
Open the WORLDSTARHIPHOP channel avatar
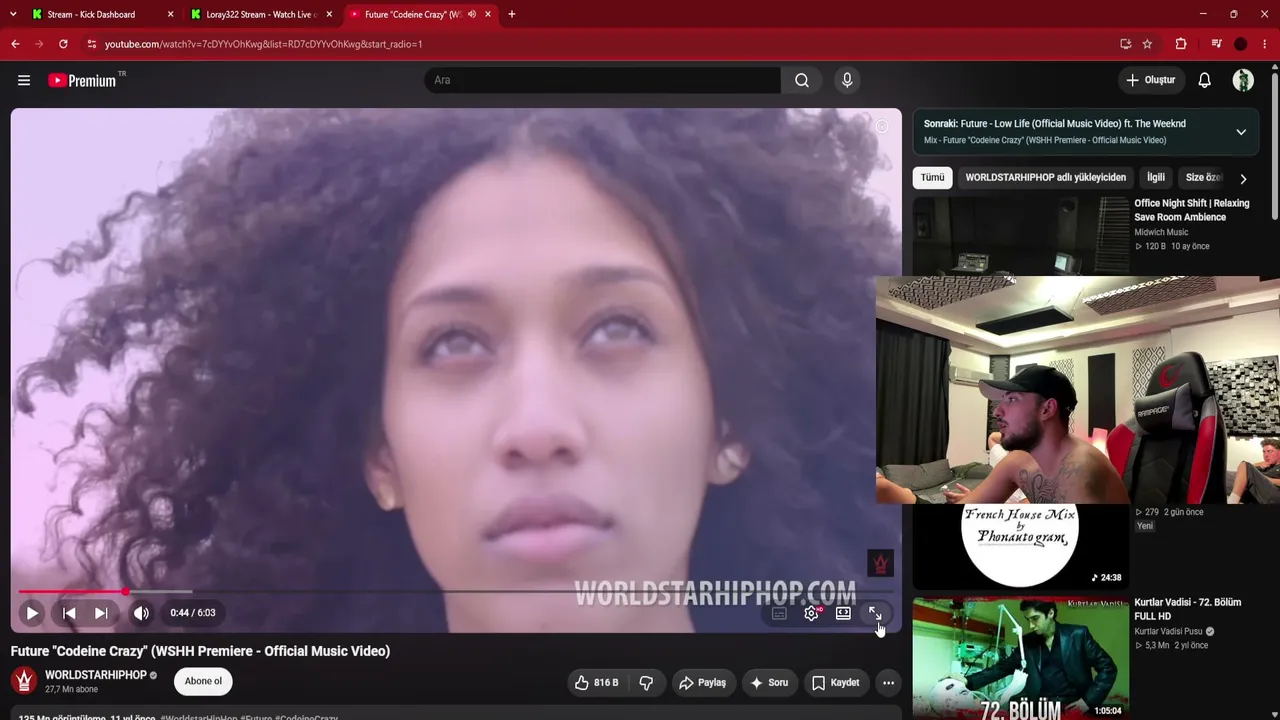[x=24, y=681]
